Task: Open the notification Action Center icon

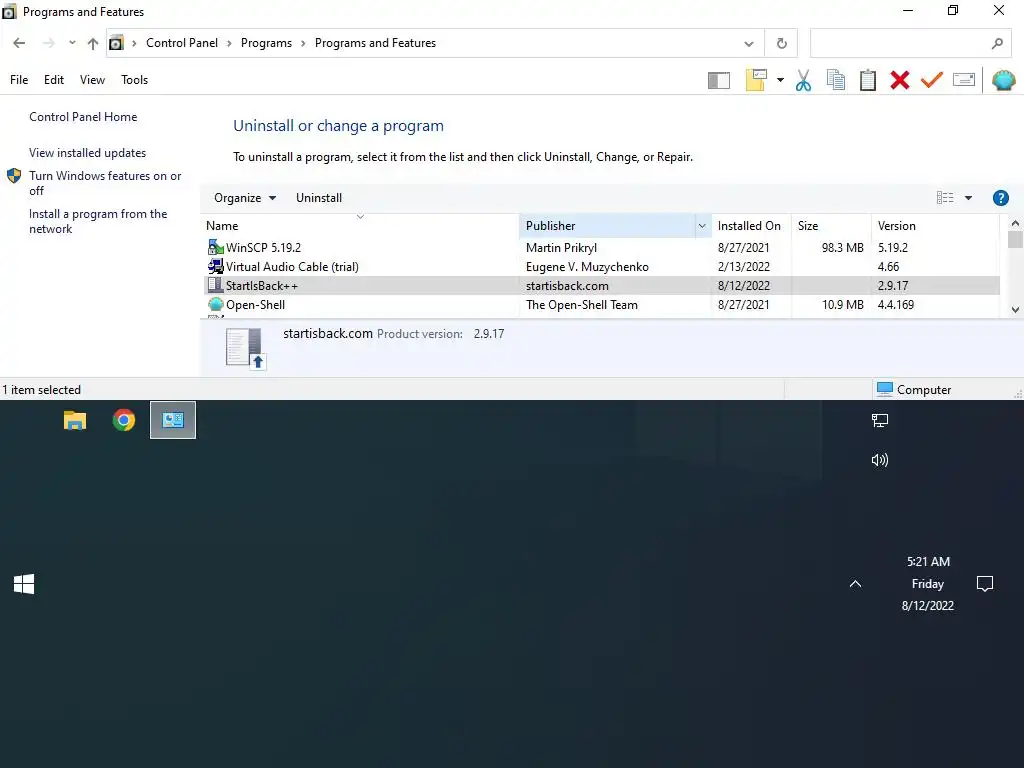Action: (984, 584)
